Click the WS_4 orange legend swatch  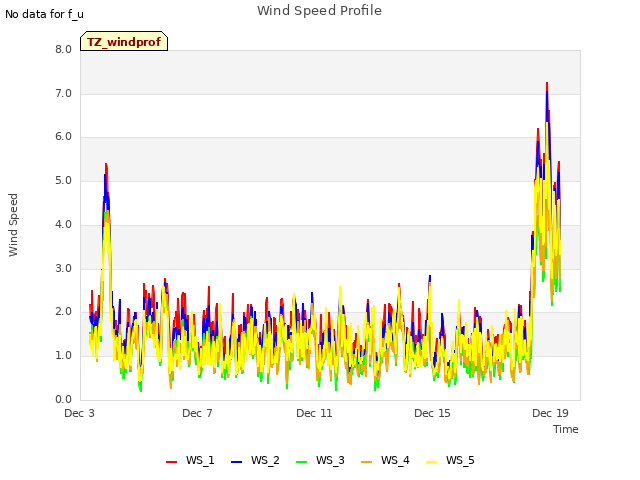[x=367, y=462]
